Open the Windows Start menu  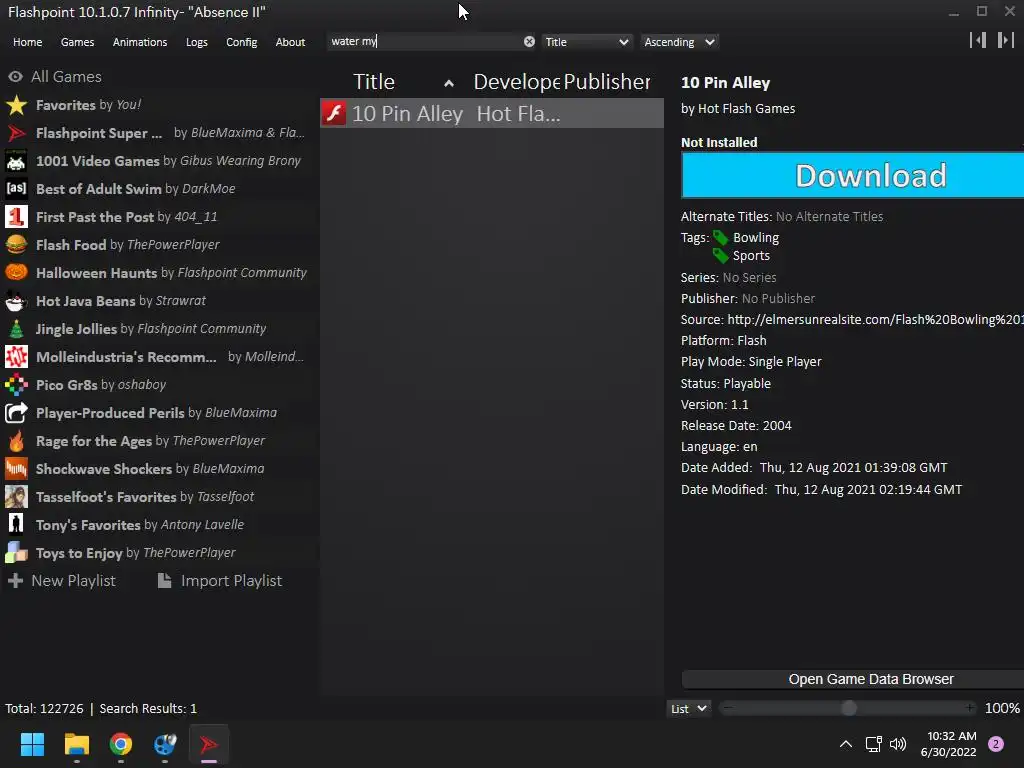[32, 744]
